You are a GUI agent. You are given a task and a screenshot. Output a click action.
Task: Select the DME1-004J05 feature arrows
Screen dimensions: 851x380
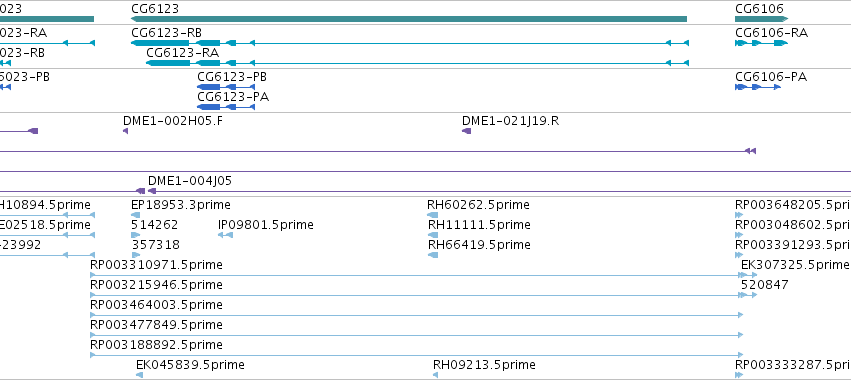pos(146,191)
